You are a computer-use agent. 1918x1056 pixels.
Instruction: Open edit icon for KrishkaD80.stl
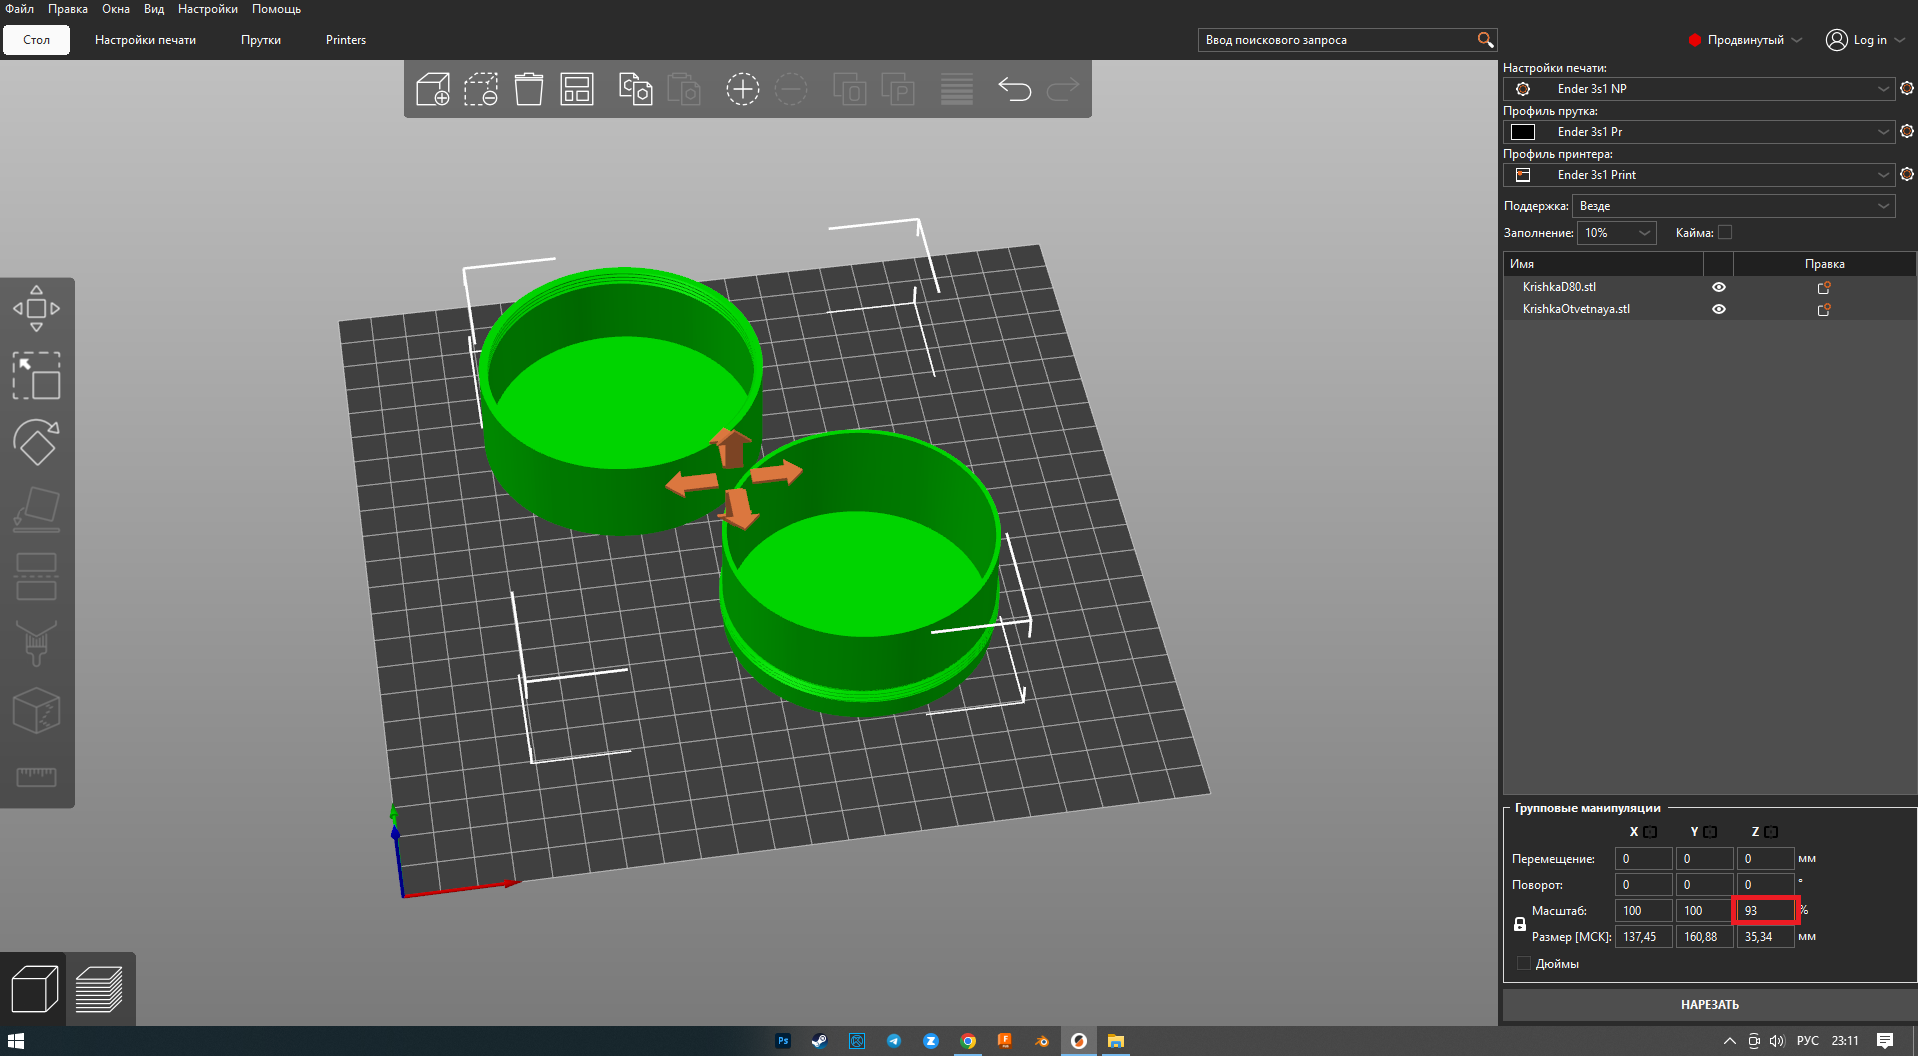pyautogui.click(x=1824, y=287)
